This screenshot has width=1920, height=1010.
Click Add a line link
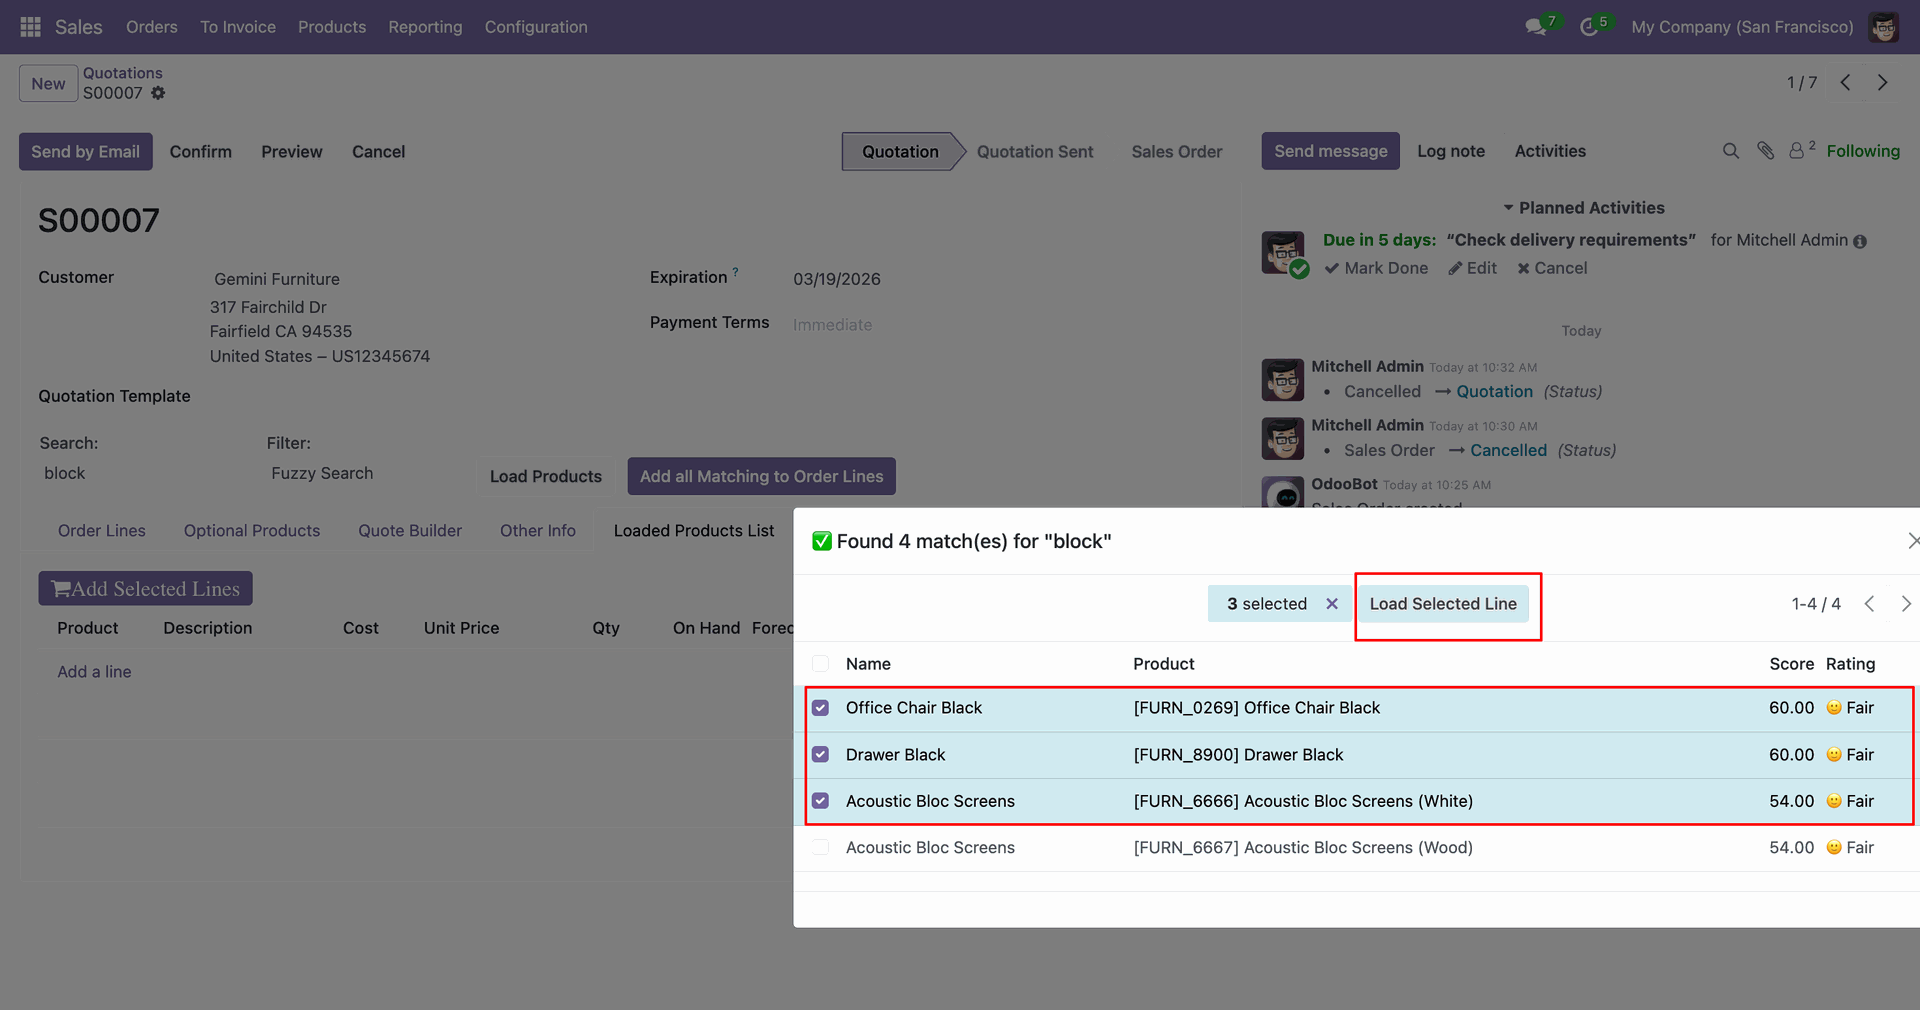point(95,672)
